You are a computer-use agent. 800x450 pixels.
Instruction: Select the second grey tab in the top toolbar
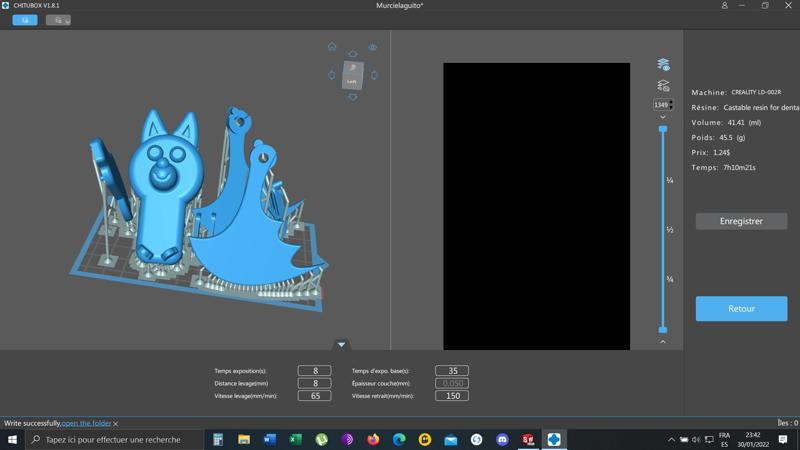click(58, 20)
